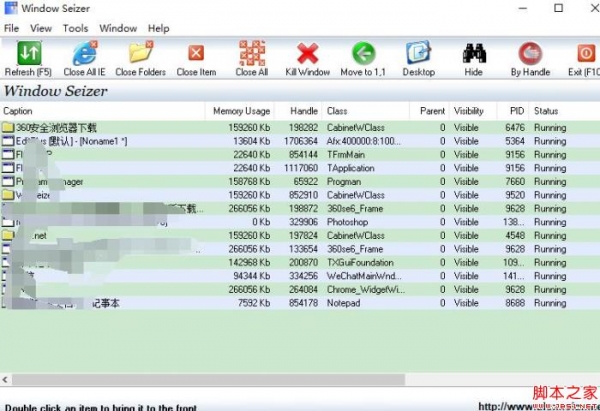600x411 pixels.
Task: Maximize the Window Seizer window
Action: coord(558,8)
